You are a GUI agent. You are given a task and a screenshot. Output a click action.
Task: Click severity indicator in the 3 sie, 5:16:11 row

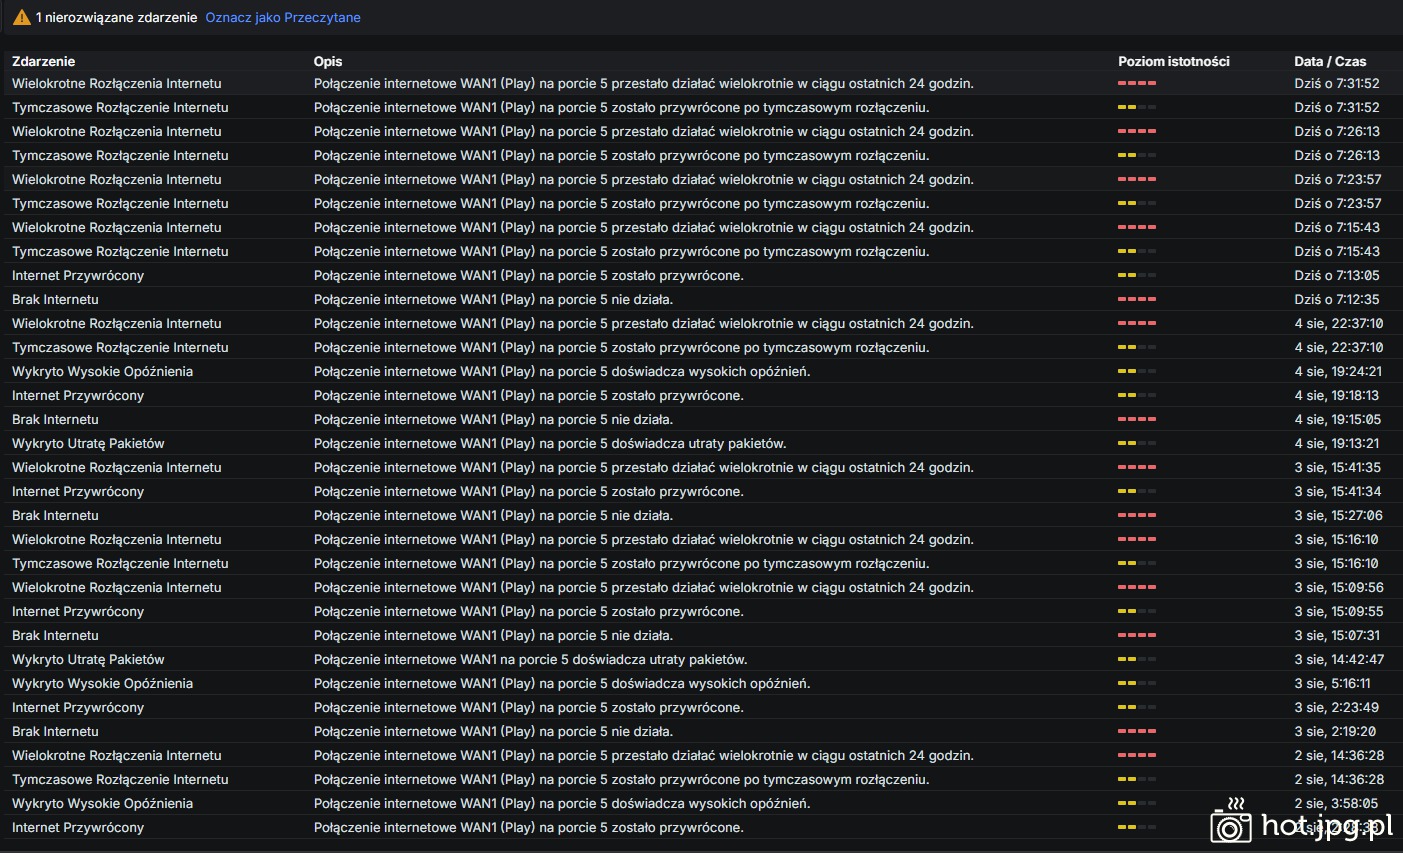pos(1137,683)
